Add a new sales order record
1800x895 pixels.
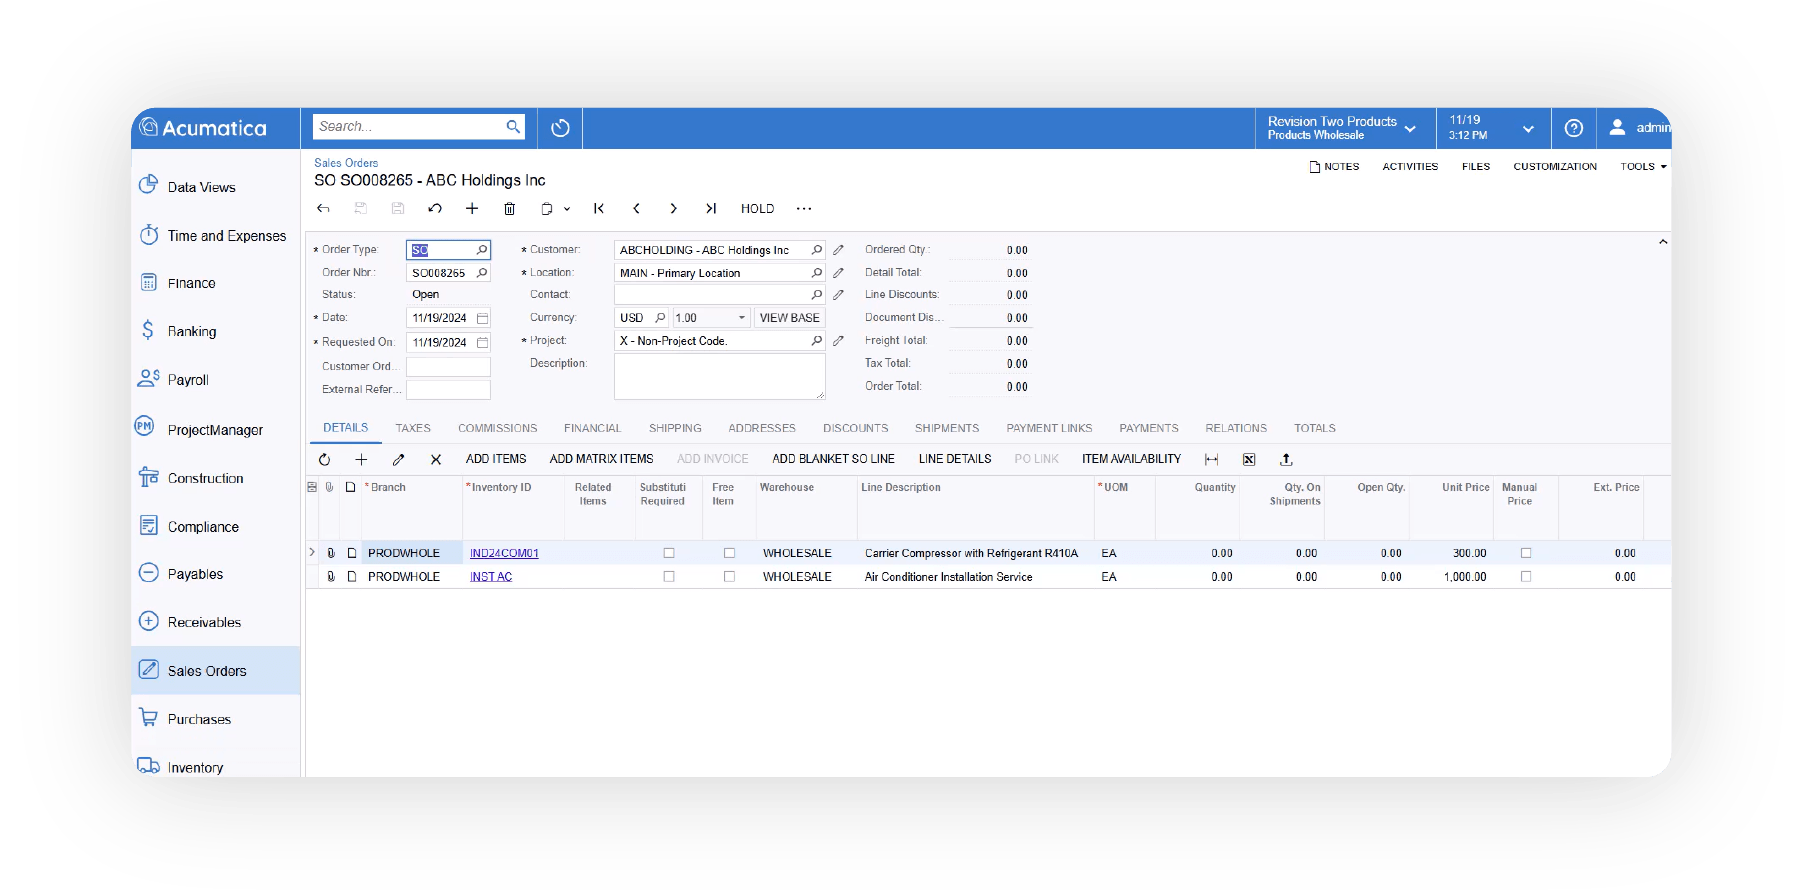point(472,209)
